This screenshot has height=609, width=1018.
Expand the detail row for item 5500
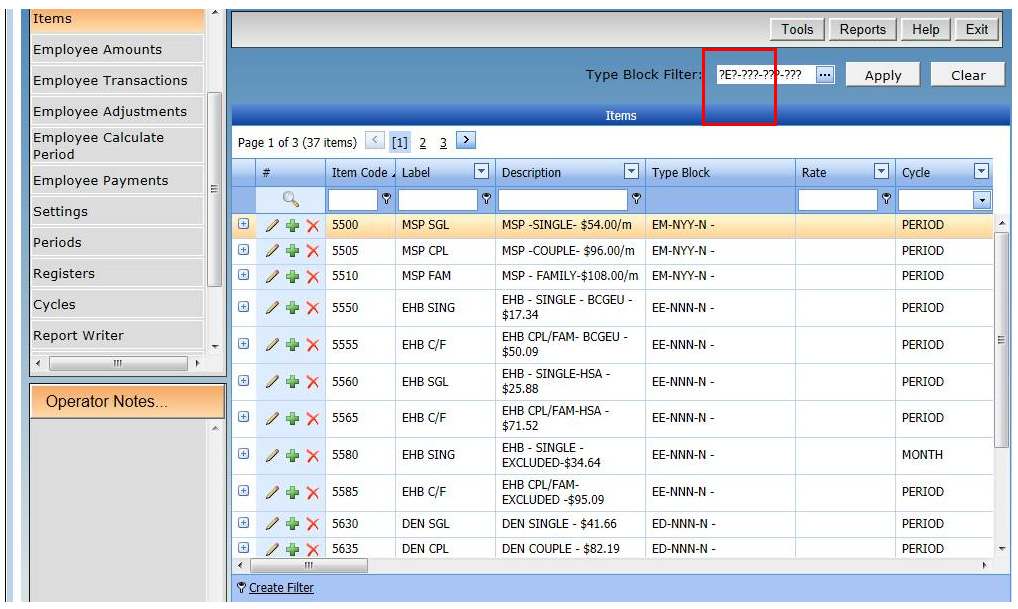pos(243,224)
